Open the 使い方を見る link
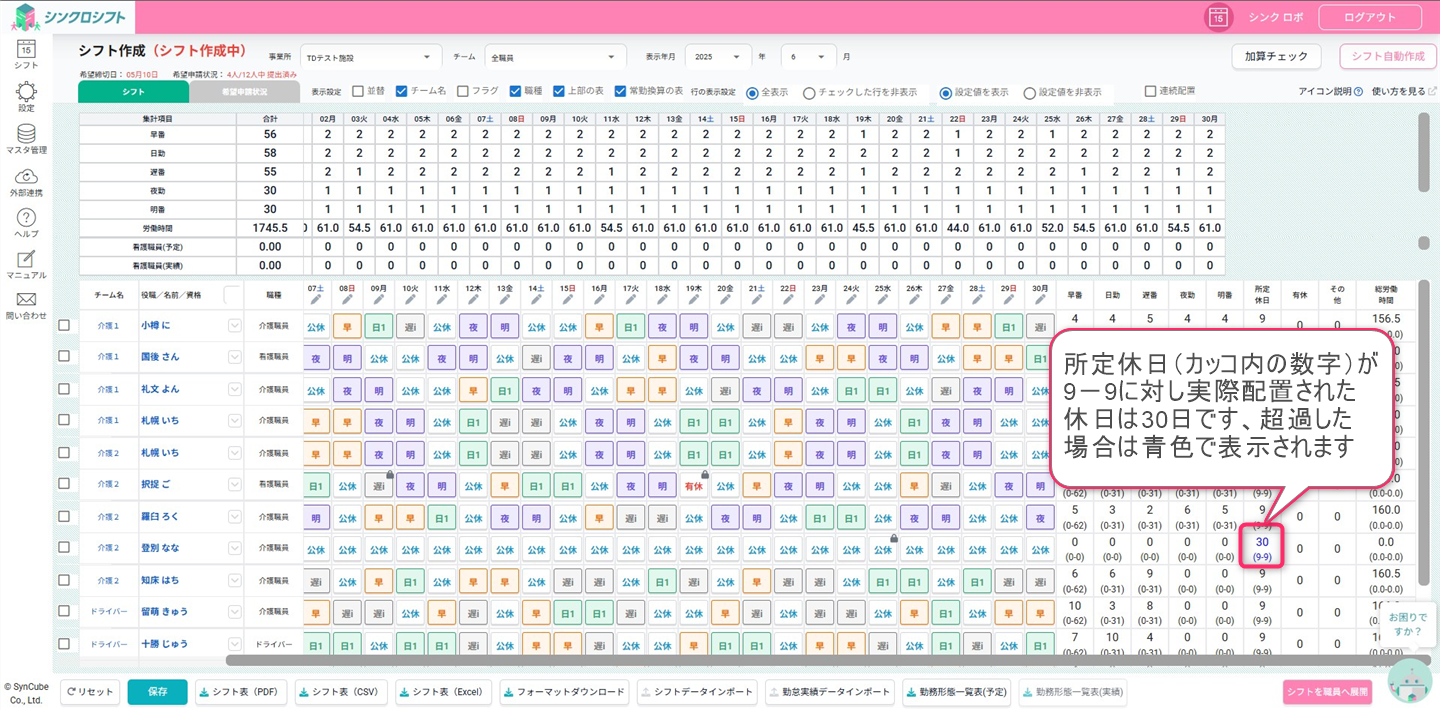The width and height of the screenshot is (1440, 710). [1404, 92]
